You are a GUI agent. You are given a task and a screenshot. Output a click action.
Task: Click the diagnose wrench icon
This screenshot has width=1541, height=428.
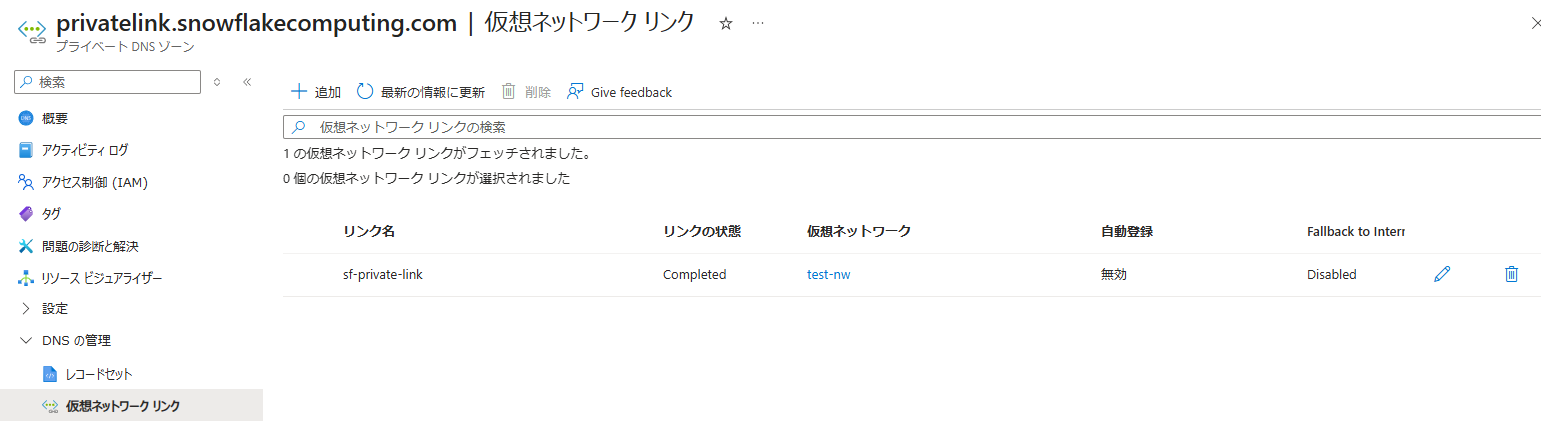tap(26, 246)
